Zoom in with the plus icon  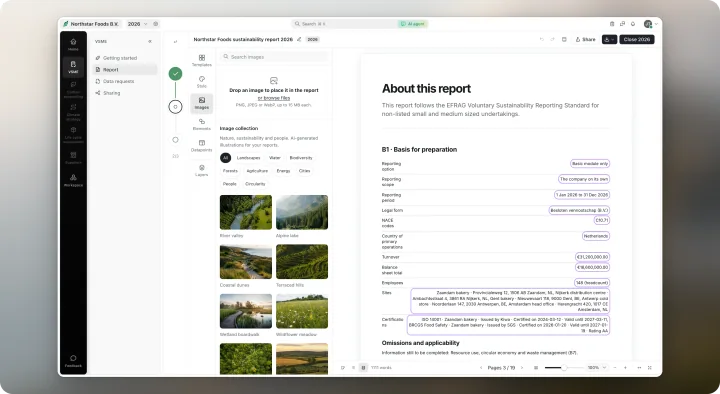coord(625,368)
